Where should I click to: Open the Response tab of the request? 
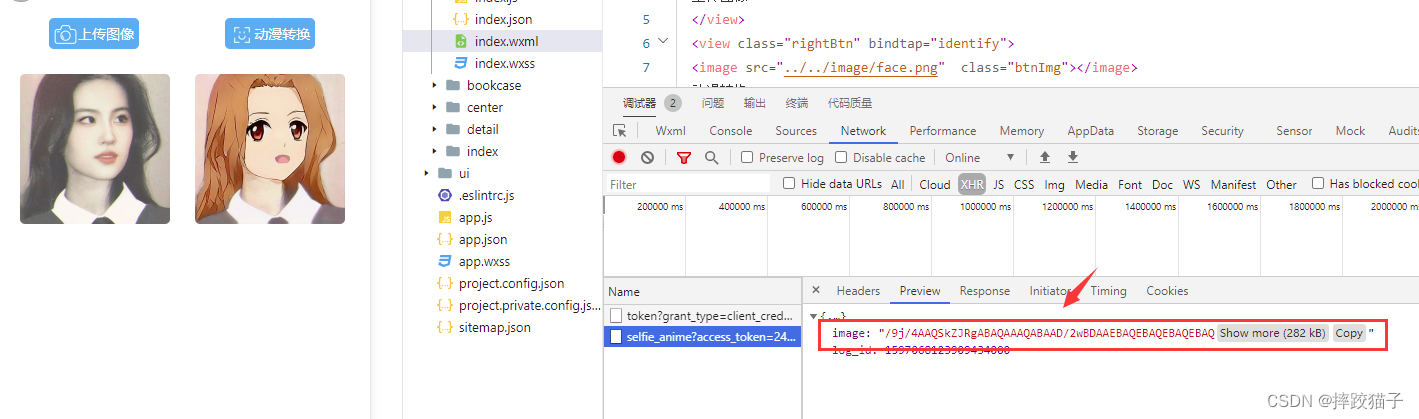point(985,291)
